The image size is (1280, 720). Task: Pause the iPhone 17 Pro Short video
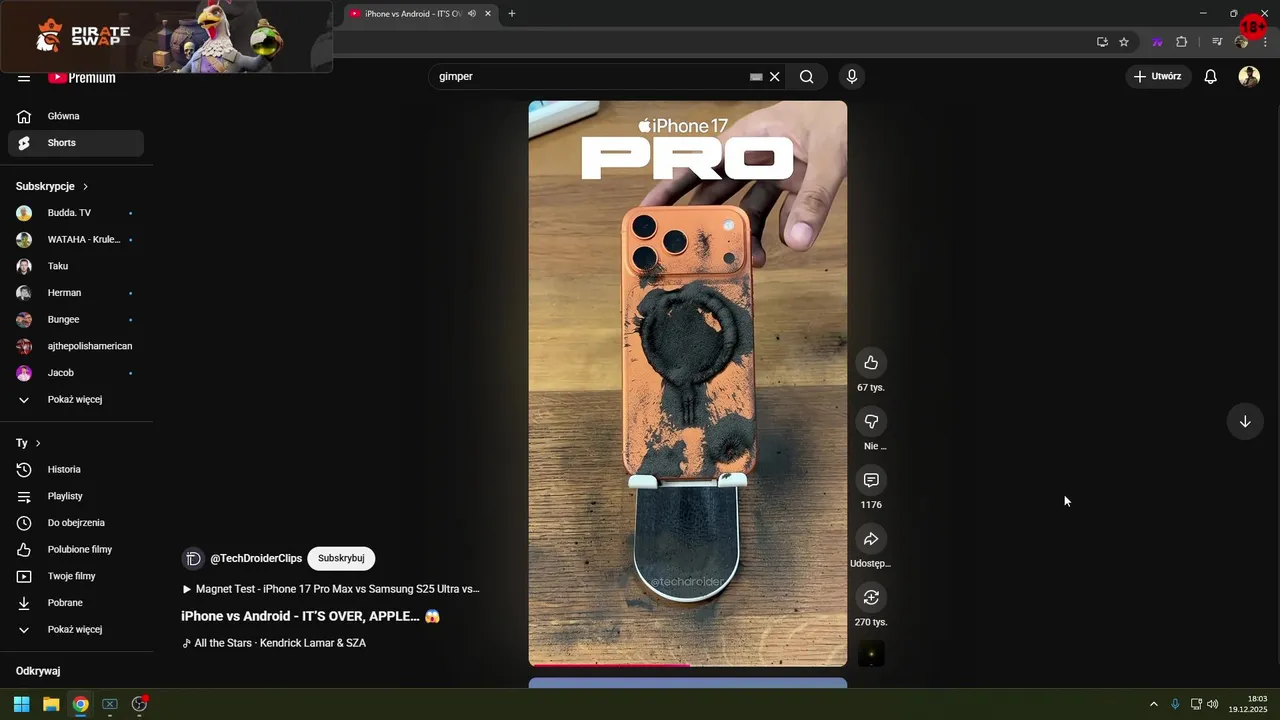click(x=688, y=383)
